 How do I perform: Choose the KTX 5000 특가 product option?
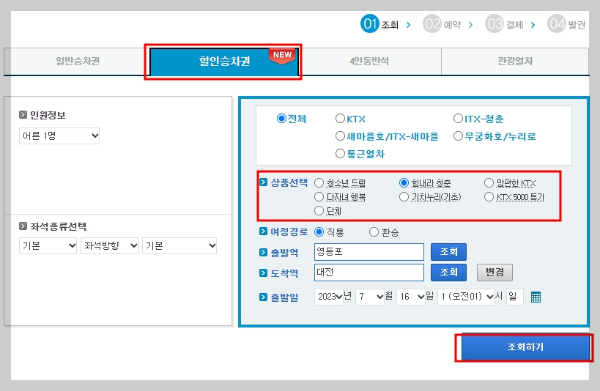click(489, 197)
